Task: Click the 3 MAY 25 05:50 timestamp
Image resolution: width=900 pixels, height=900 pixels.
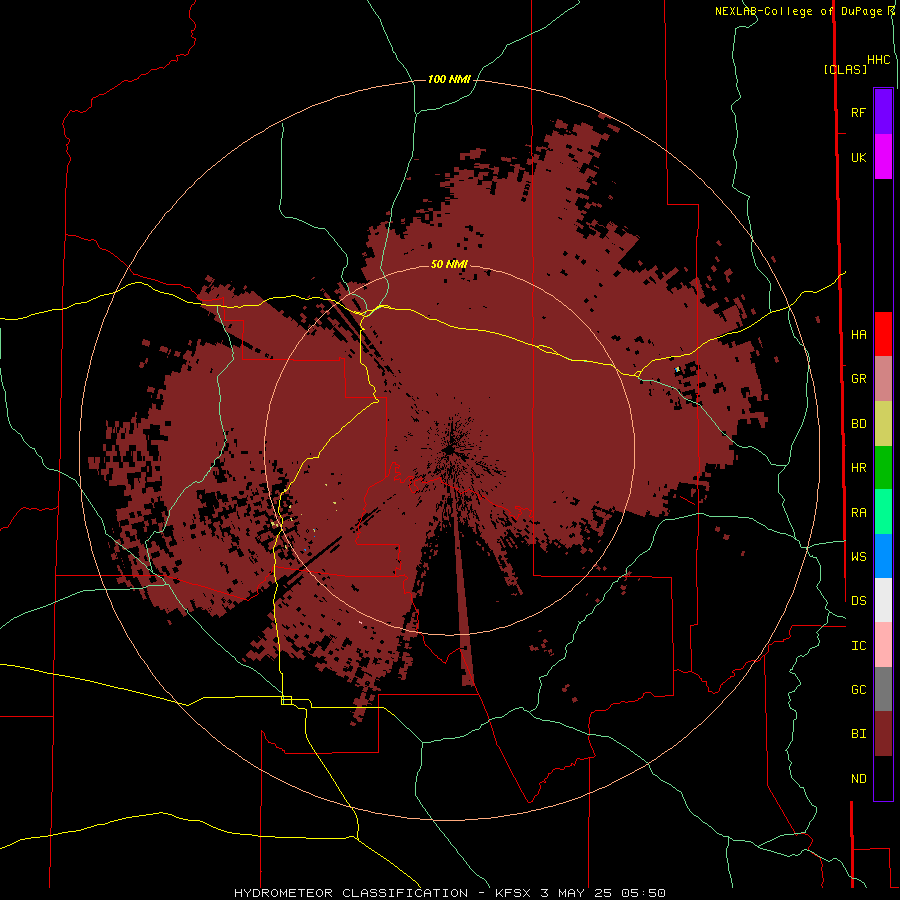Action: [x=603, y=893]
